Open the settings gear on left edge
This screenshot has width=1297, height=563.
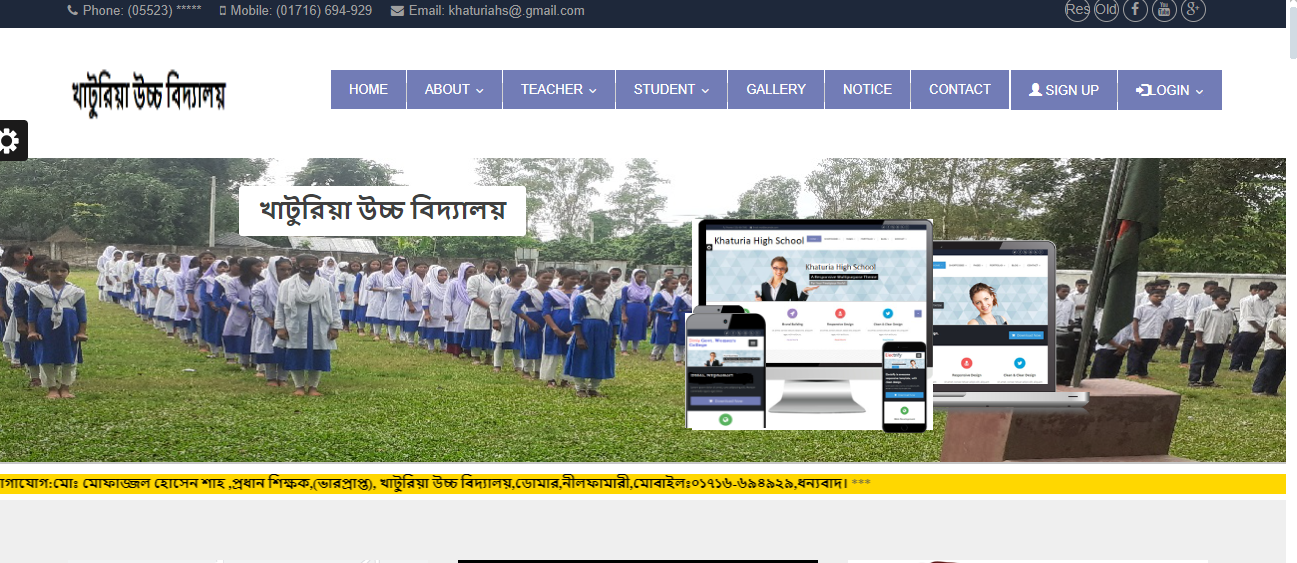tap(11, 141)
